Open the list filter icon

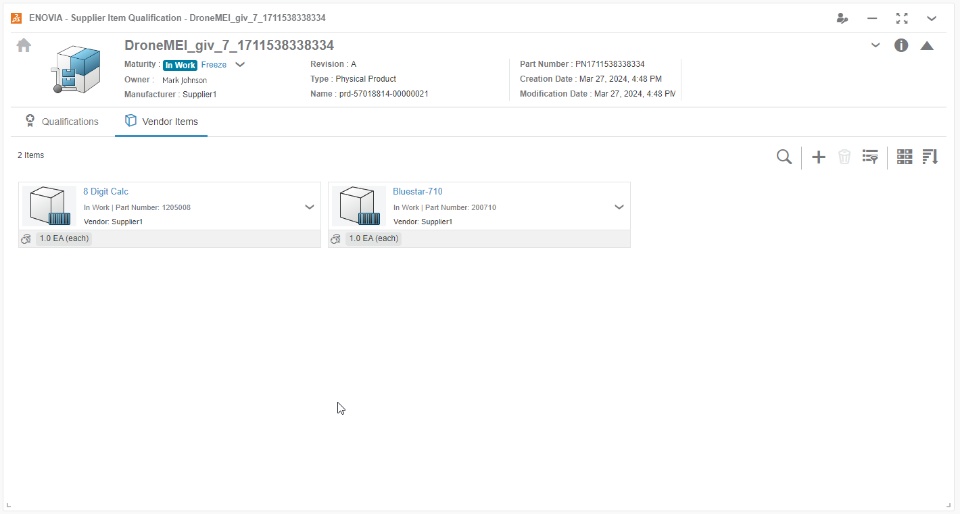tap(870, 157)
